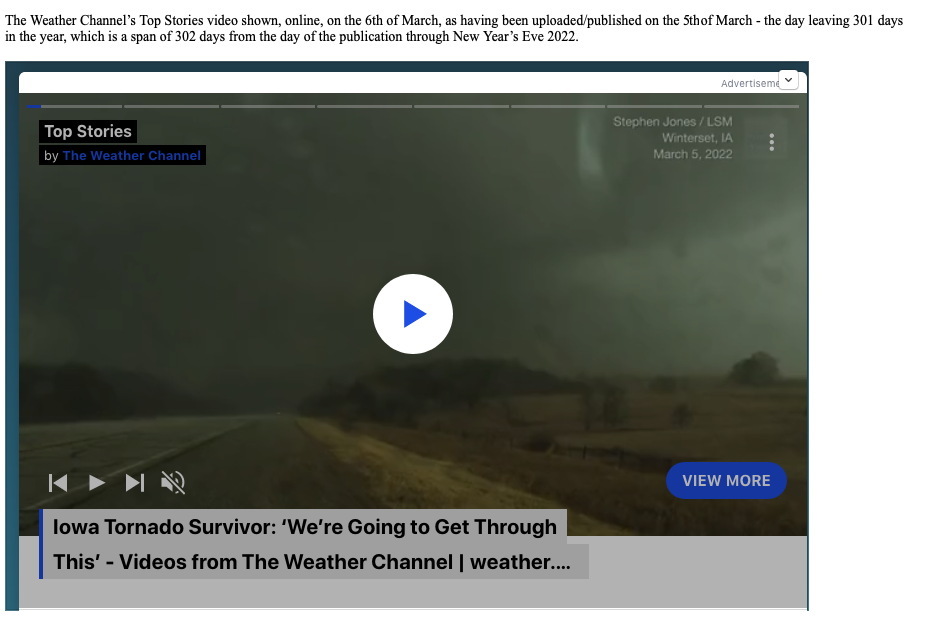This screenshot has height=630, width=949.
Task: Skip to the previous video
Action: [58, 483]
